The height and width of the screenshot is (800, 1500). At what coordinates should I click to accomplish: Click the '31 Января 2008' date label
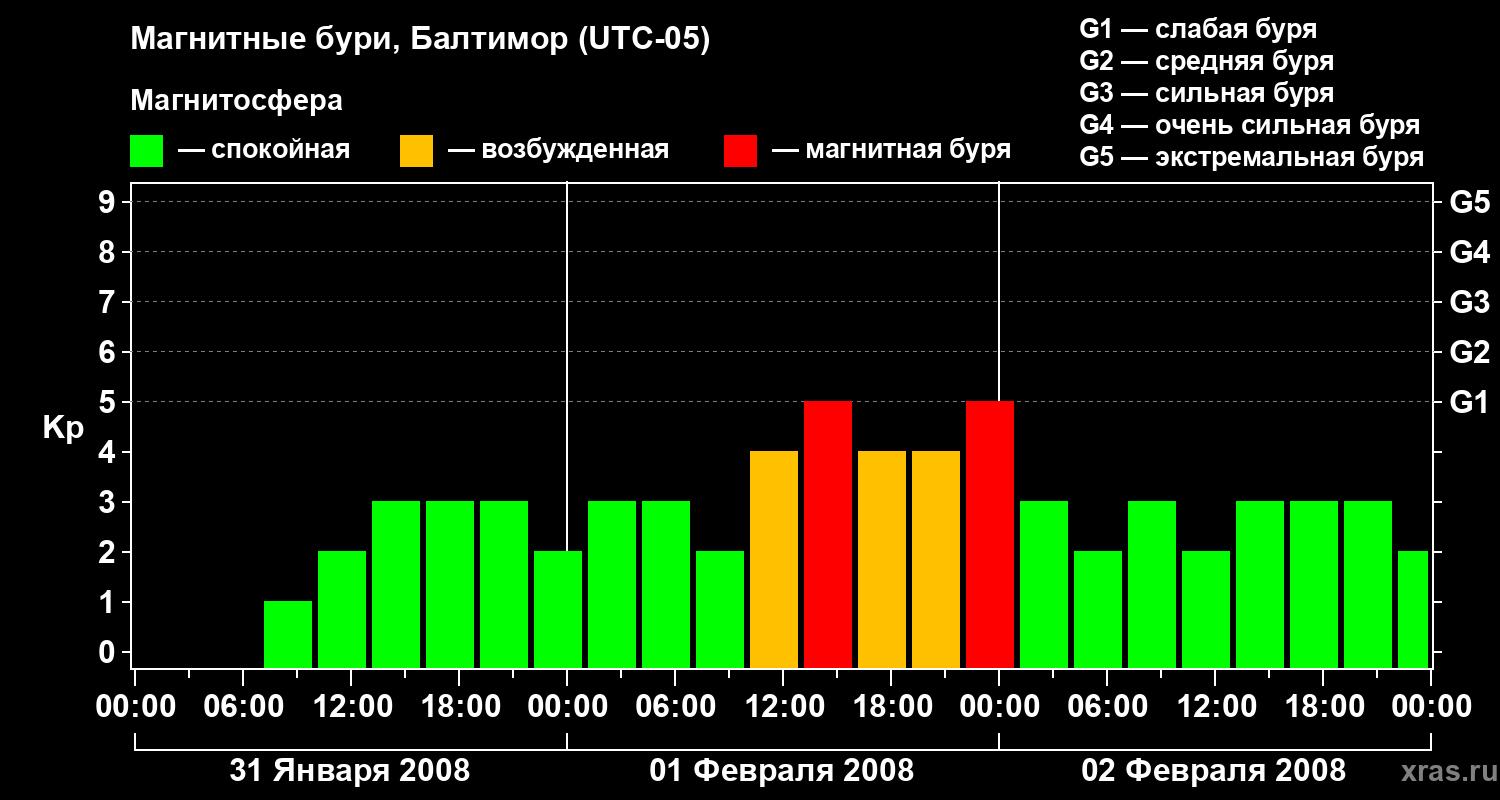pyautogui.click(x=350, y=771)
